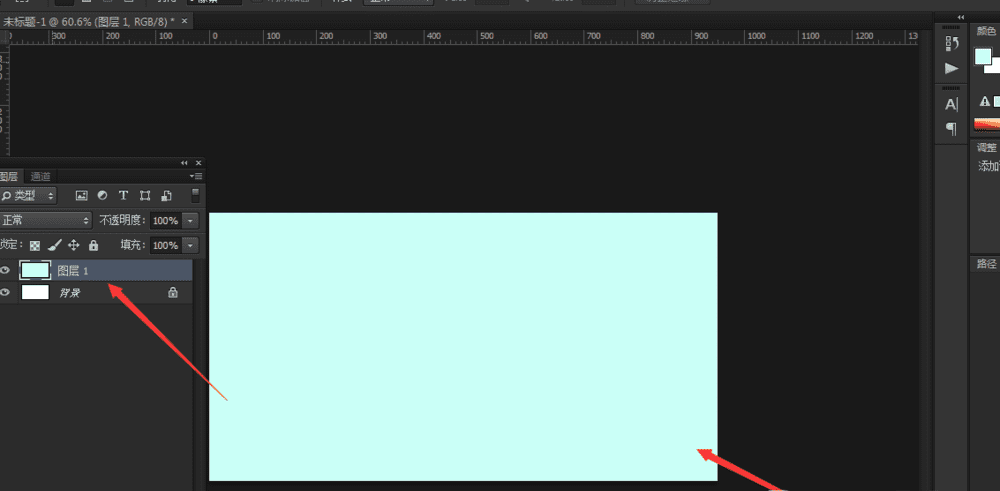Image resolution: width=1000 pixels, height=491 pixels.
Task: Click the light cyan canvas area
Action: [463, 346]
